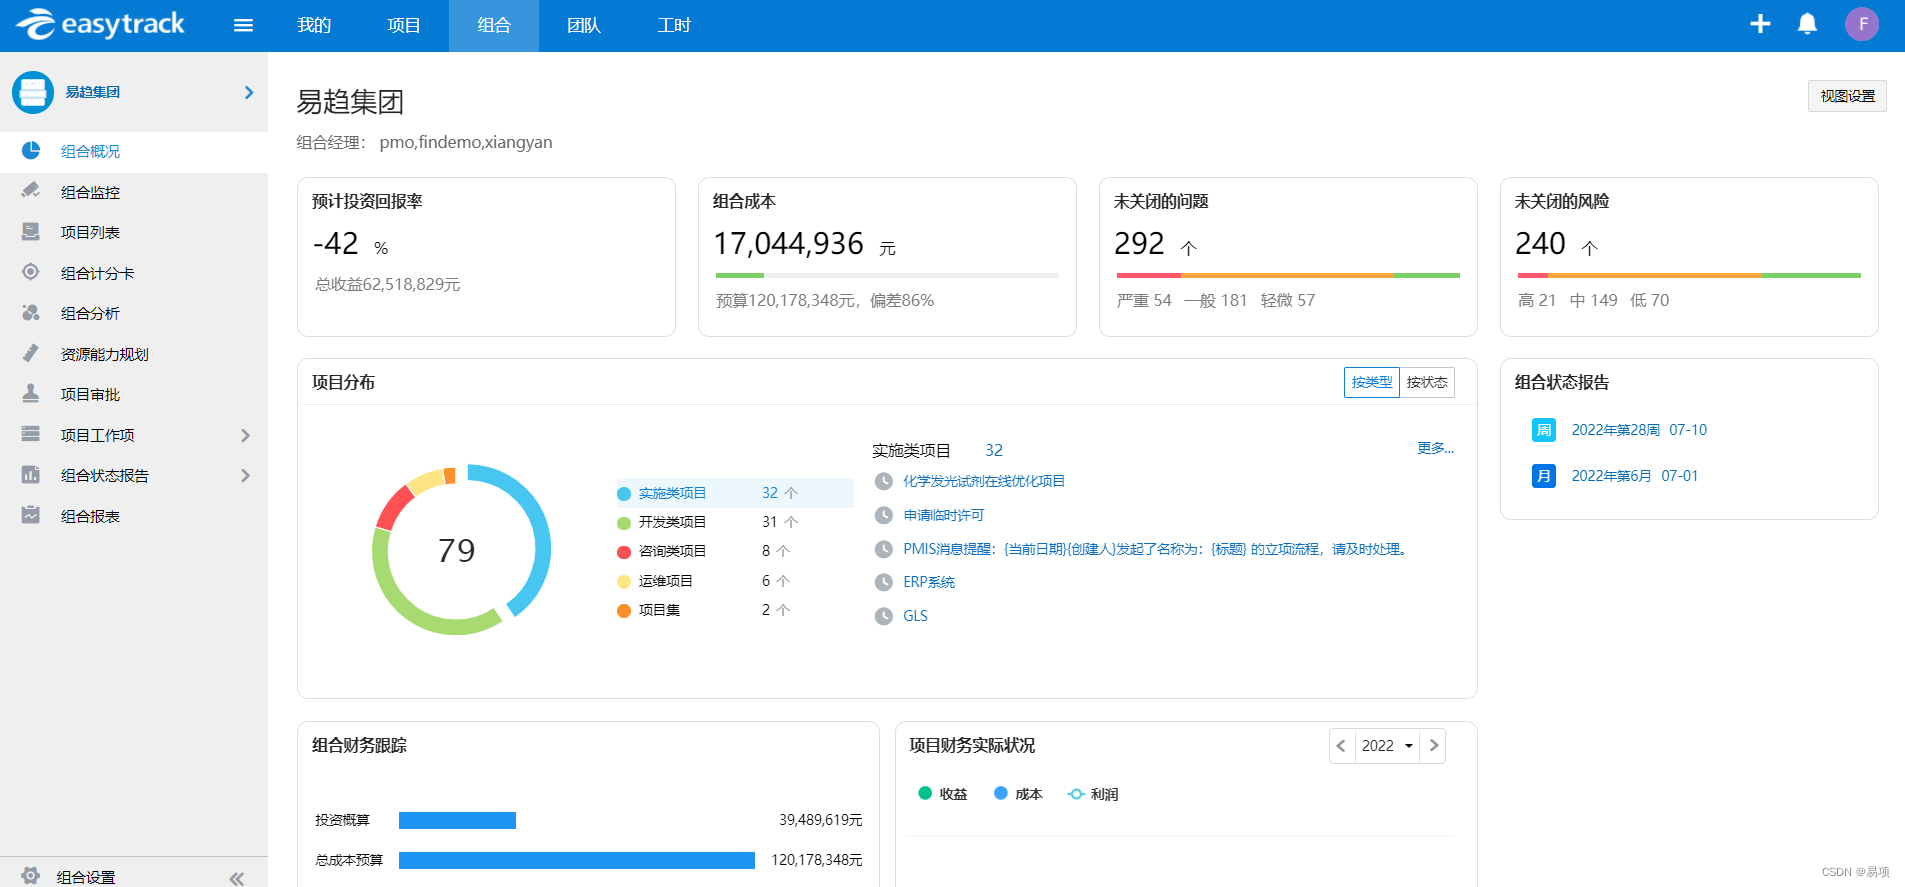
Task: Click the GLS project link
Action: point(915,616)
